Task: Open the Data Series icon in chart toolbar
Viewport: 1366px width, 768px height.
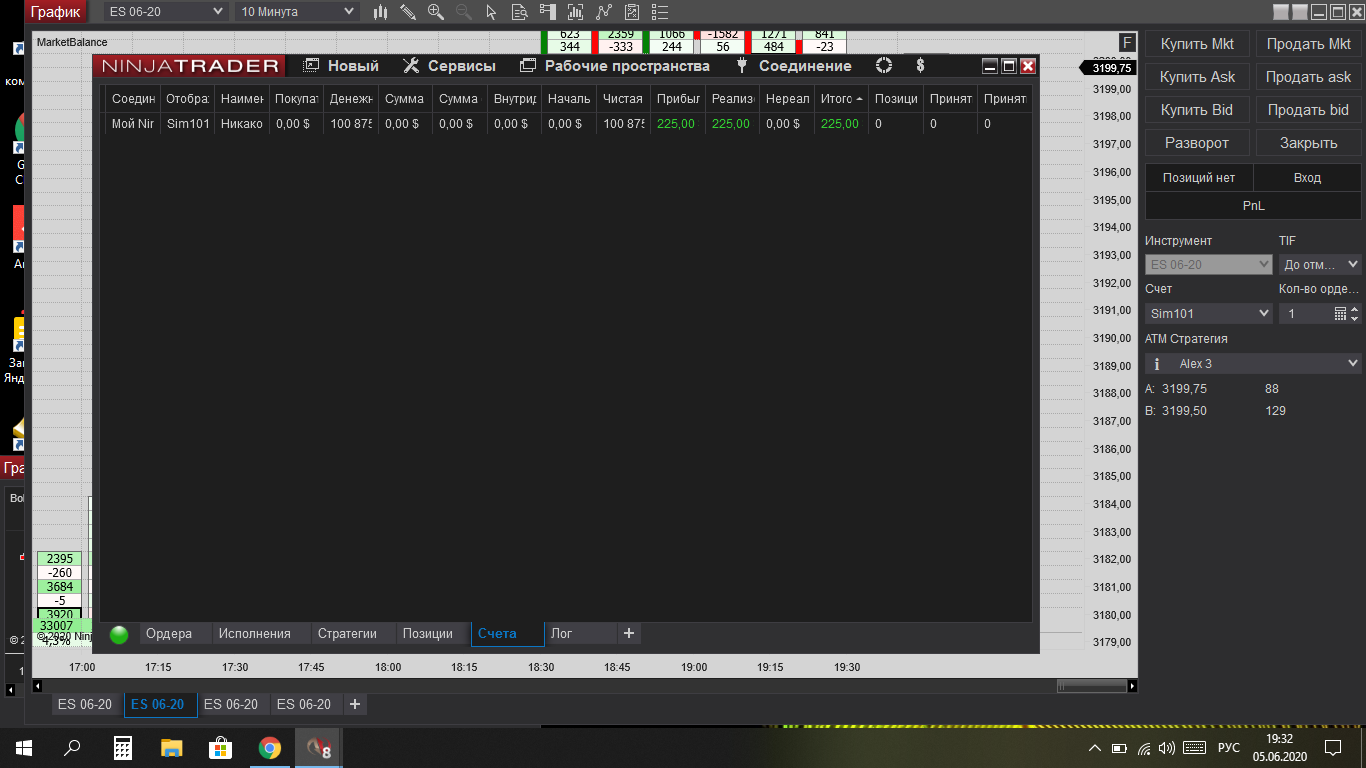Action: pyautogui.click(x=575, y=12)
